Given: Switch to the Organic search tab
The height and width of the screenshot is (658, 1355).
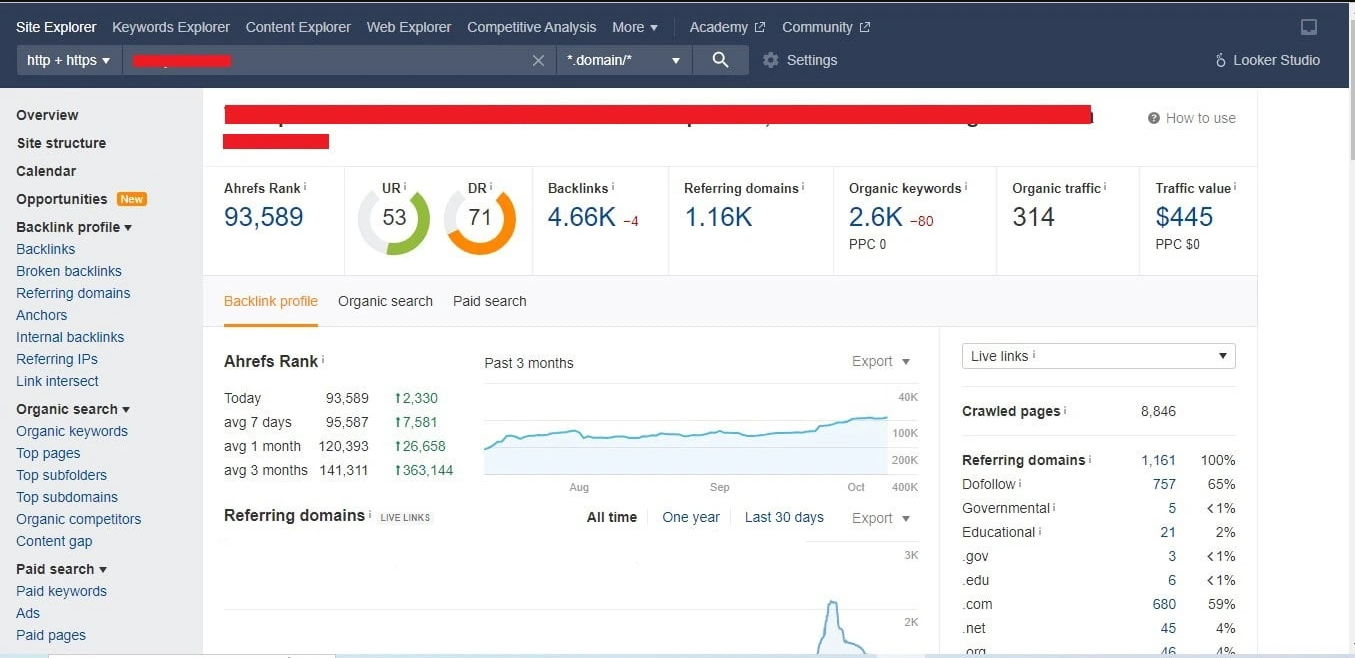Looking at the screenshot, I should click(385, 301).
